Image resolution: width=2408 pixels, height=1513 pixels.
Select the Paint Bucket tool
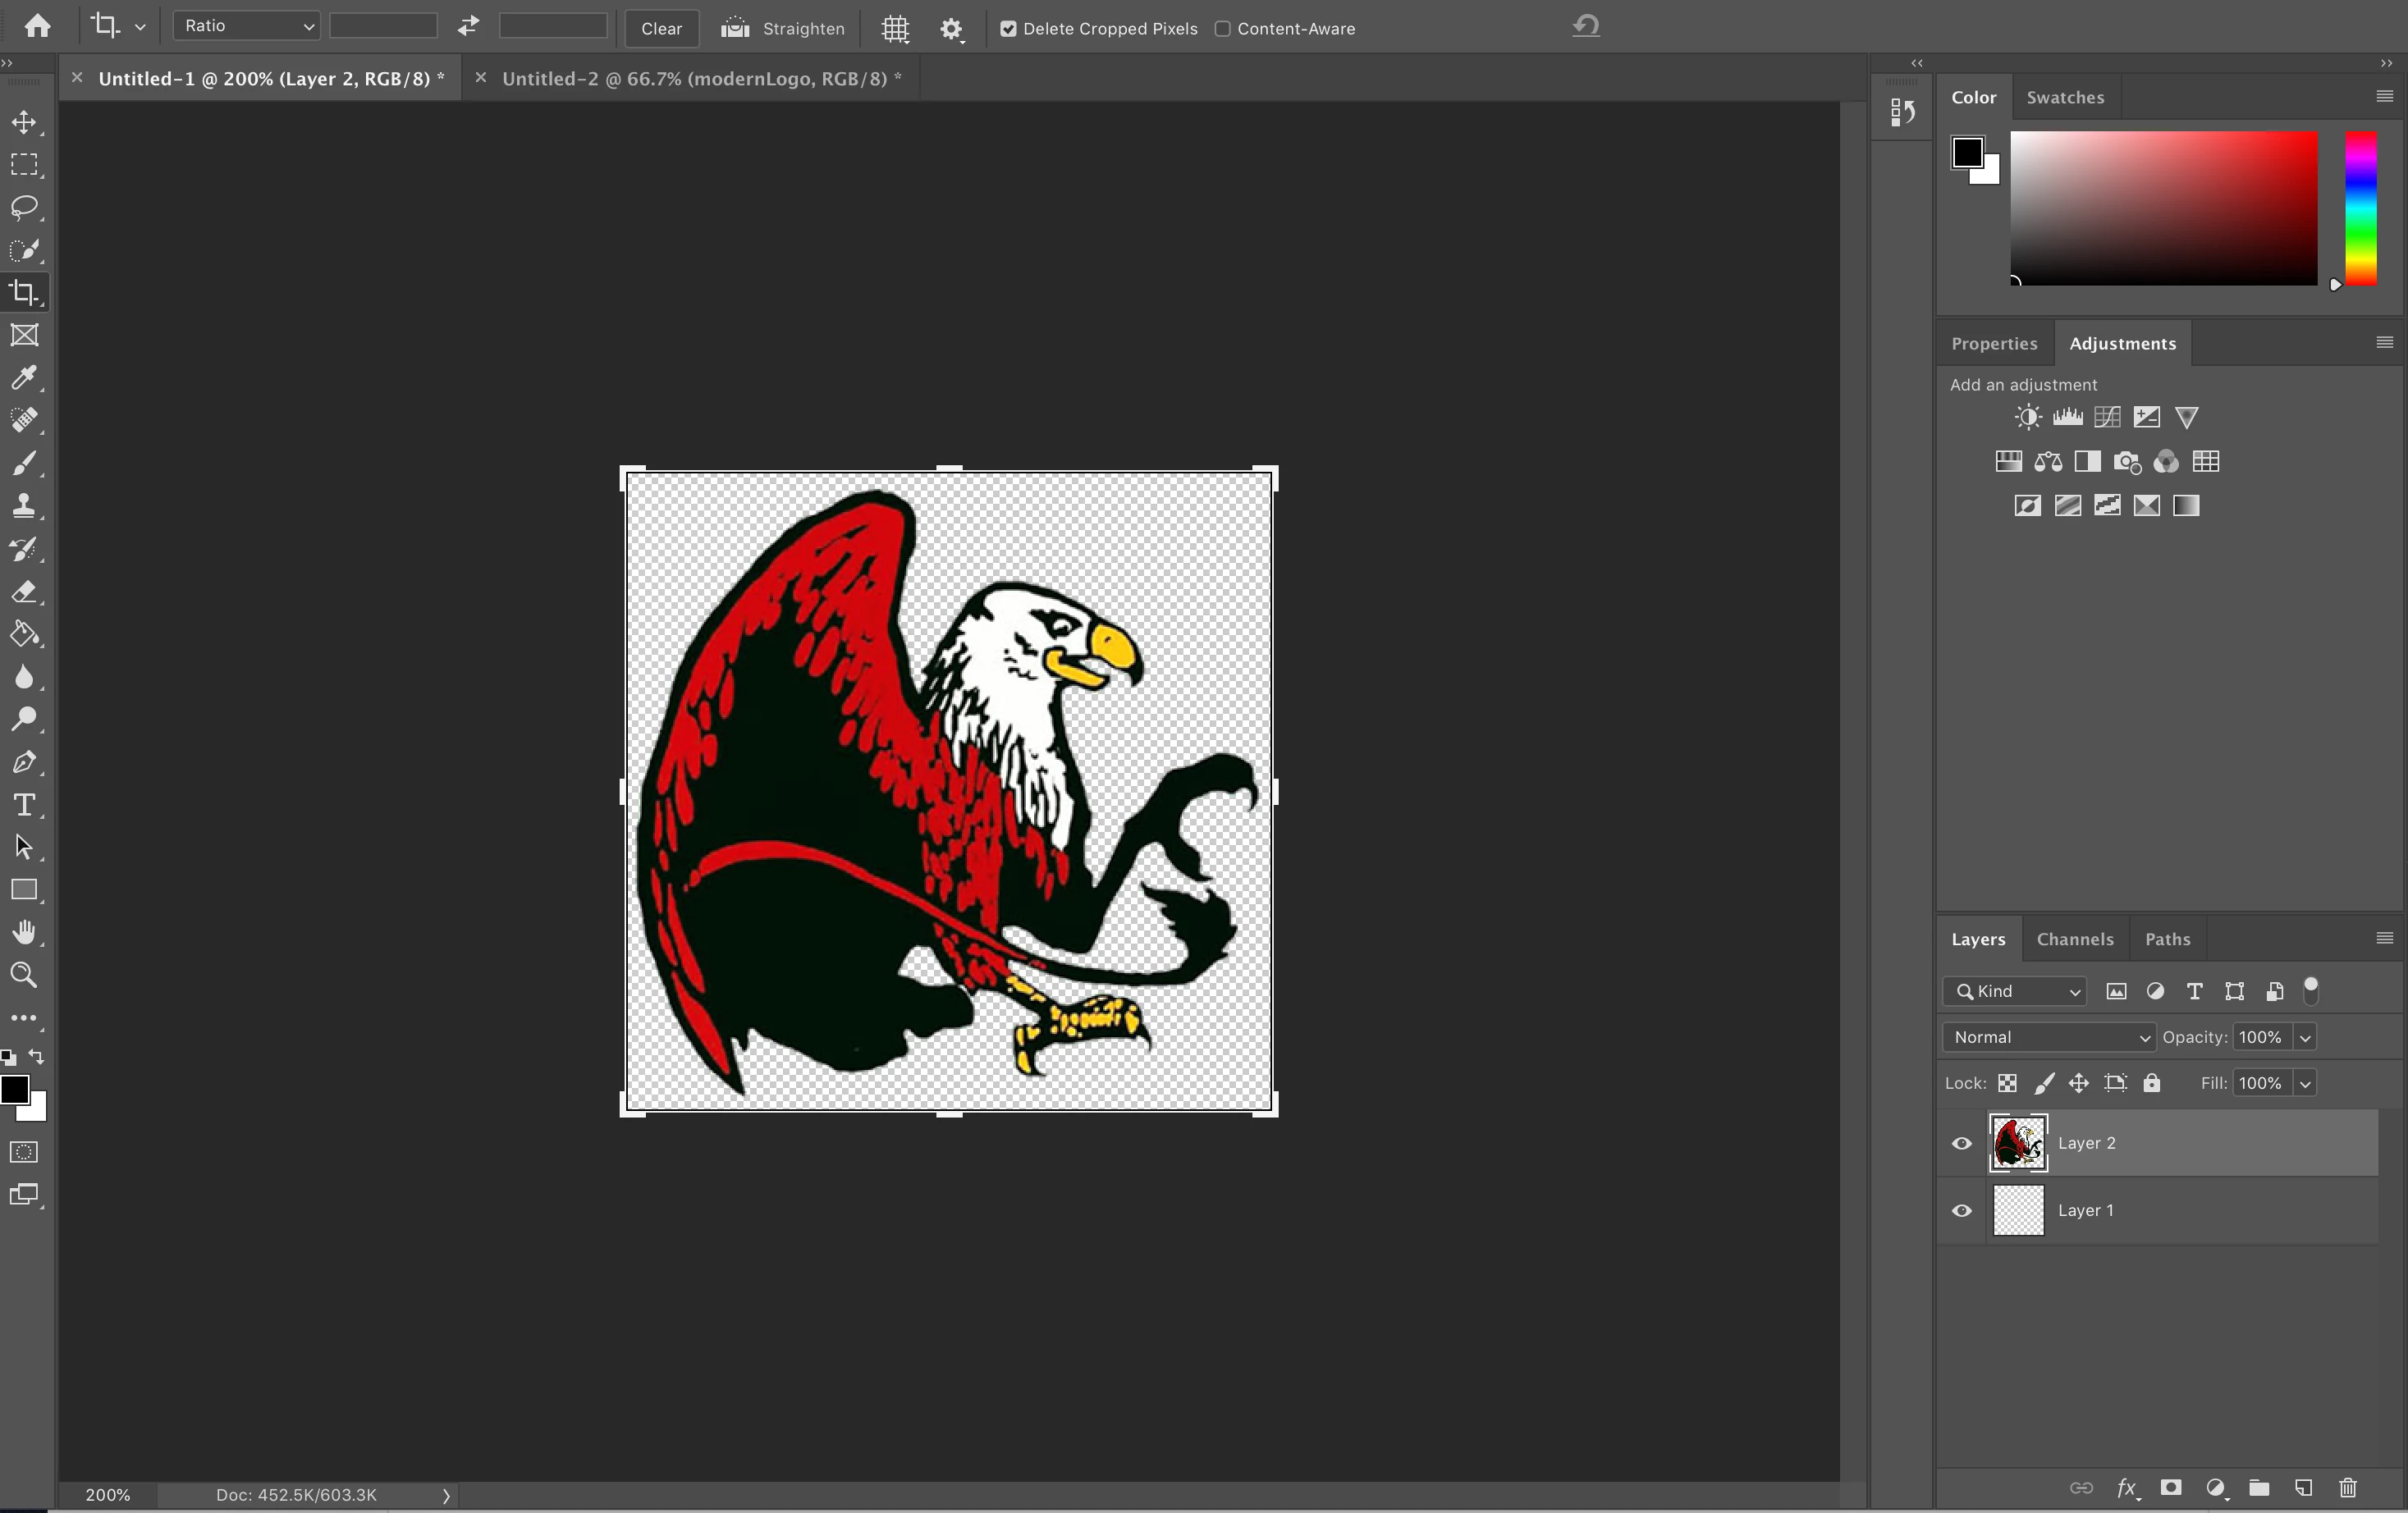24,634
